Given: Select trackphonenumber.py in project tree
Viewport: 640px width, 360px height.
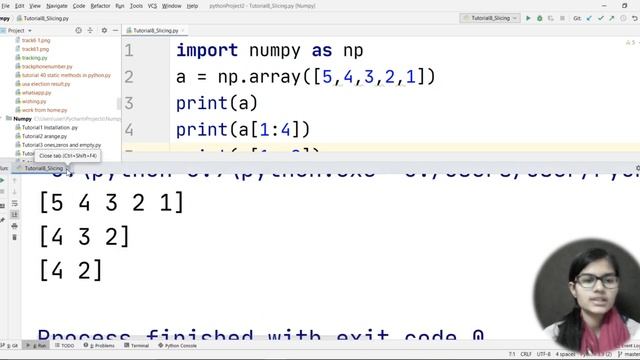Looking at the screenshot, I should pyautogui.click(x=44, y=67).
